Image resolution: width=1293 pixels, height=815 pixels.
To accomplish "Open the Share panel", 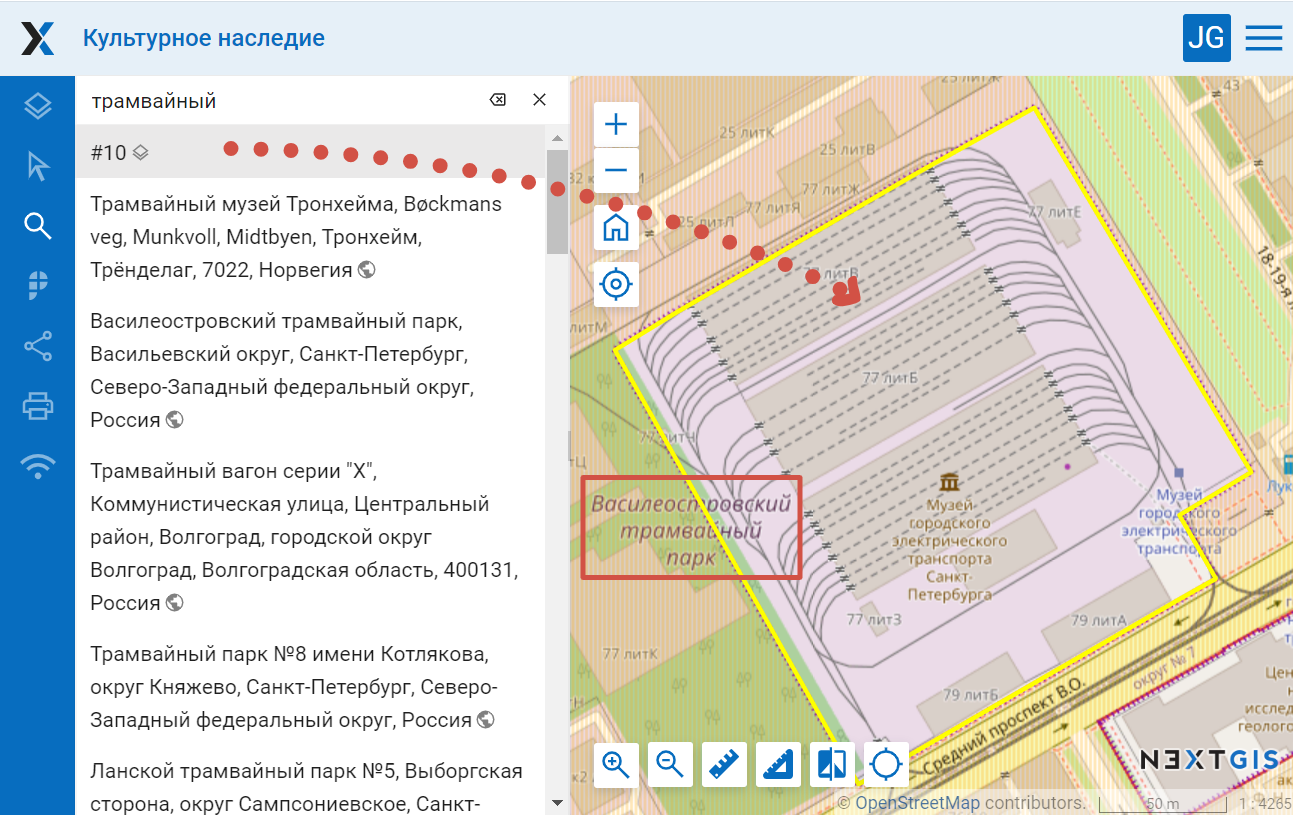I will click(38, 346).
